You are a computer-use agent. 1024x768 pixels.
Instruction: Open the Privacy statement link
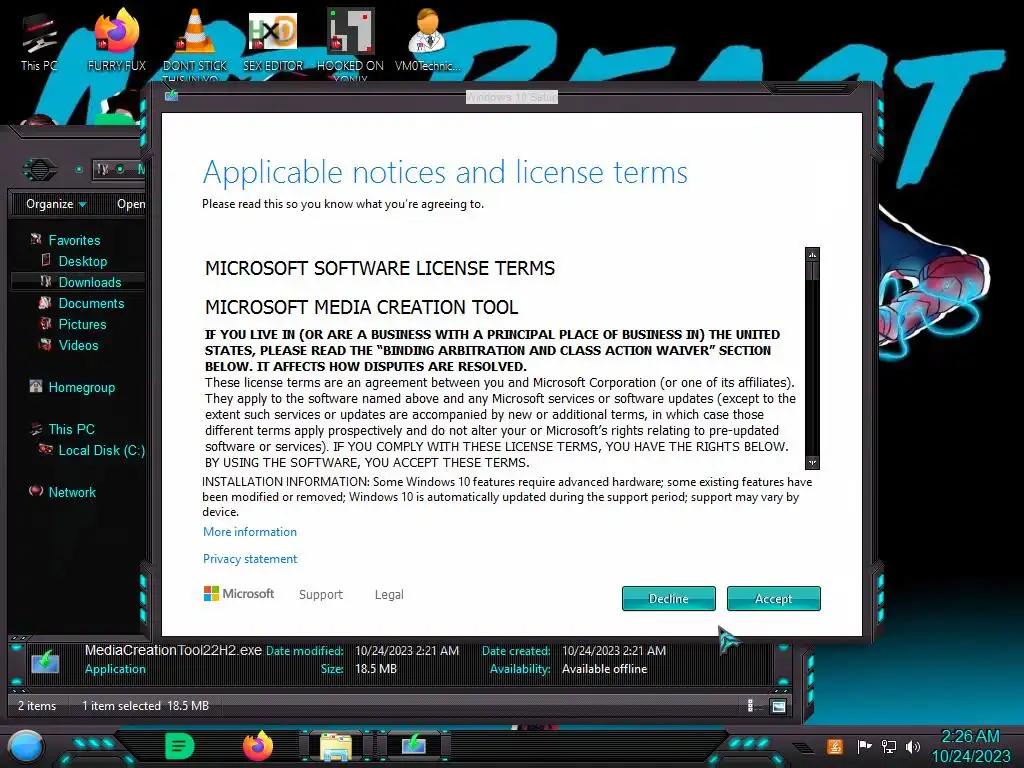(249, 559)
